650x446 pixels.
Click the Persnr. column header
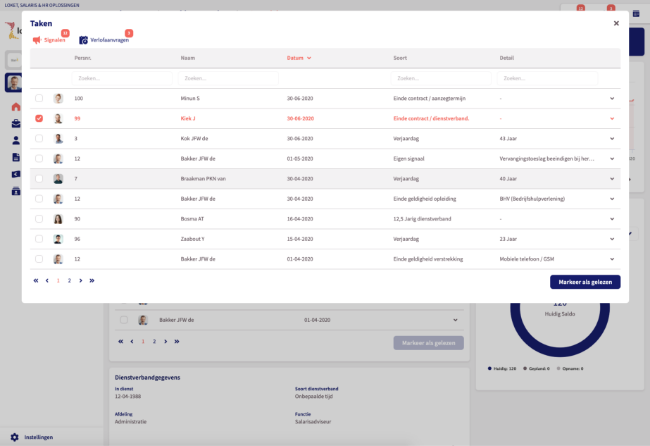tap(83, 58)
